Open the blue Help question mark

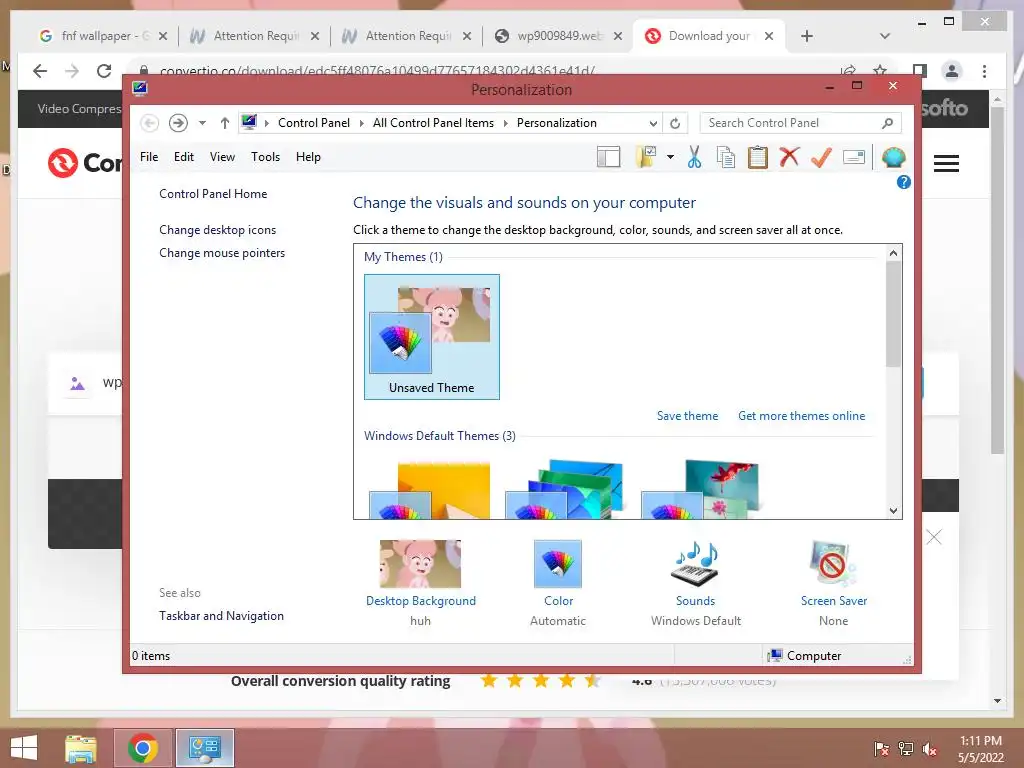[904, 182]
